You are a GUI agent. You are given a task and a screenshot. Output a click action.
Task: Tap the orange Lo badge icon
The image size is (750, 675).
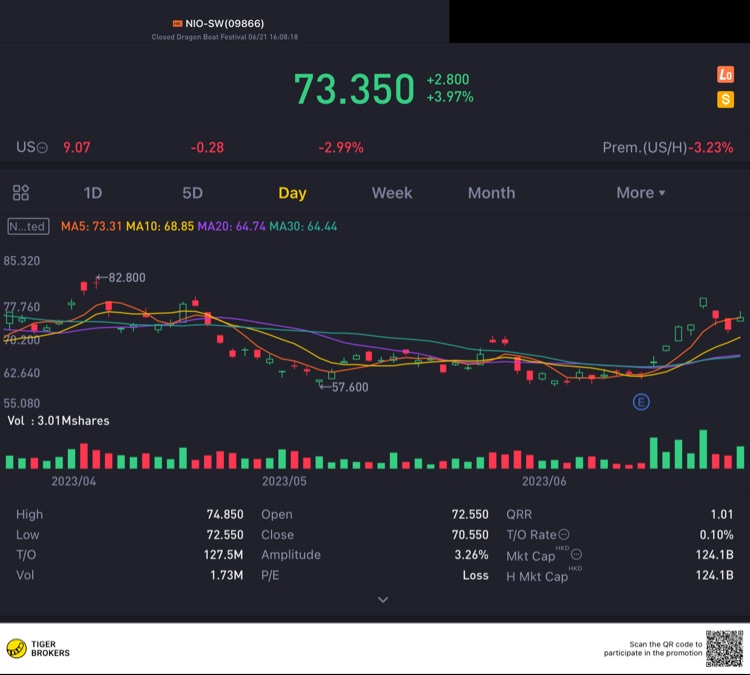[725, 75]
